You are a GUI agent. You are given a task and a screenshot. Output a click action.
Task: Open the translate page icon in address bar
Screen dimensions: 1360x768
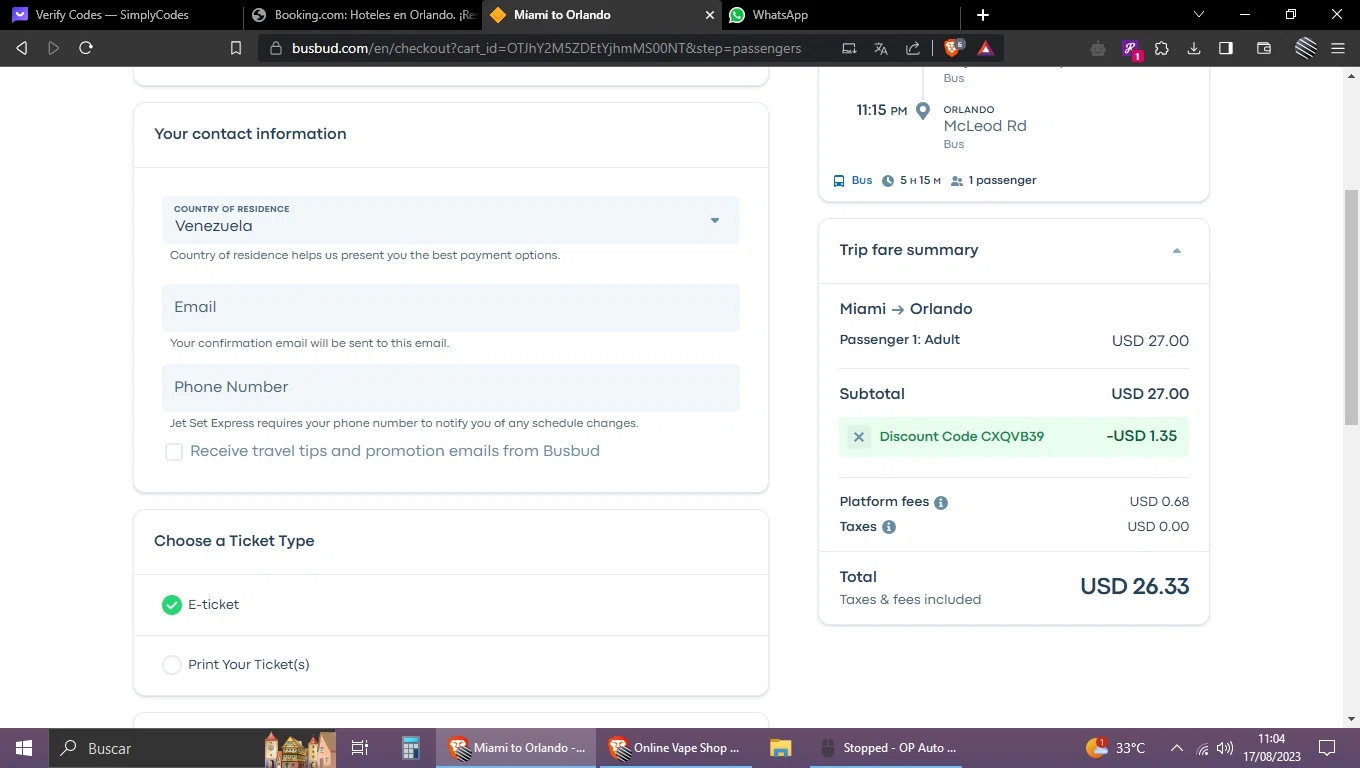tap(881, 48)
